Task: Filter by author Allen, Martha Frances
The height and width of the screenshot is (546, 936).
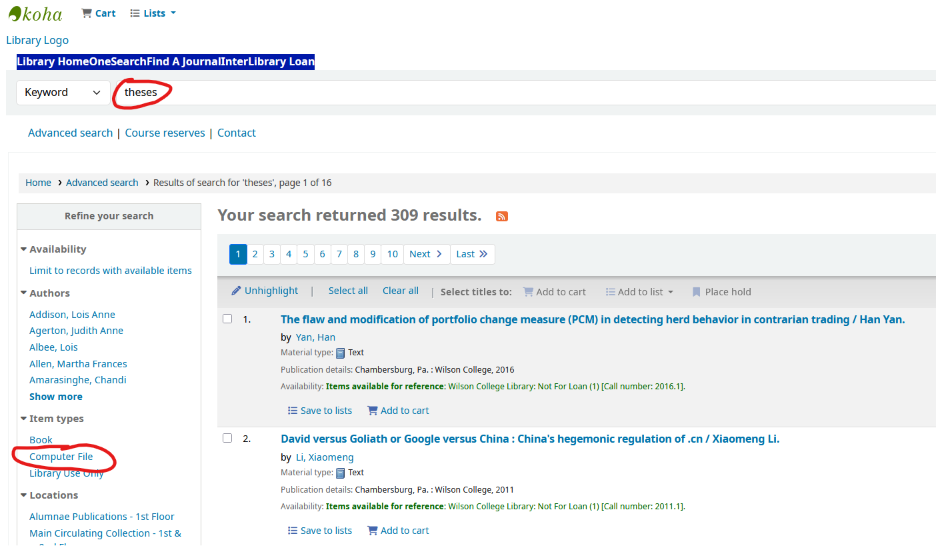Action: (x=78, y=364)
